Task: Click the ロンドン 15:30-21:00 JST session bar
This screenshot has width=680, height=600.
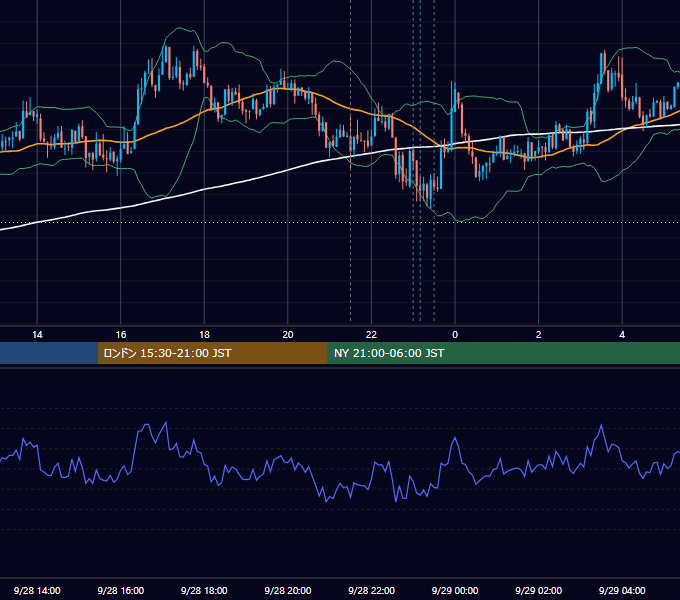Action: pos(212,353)
